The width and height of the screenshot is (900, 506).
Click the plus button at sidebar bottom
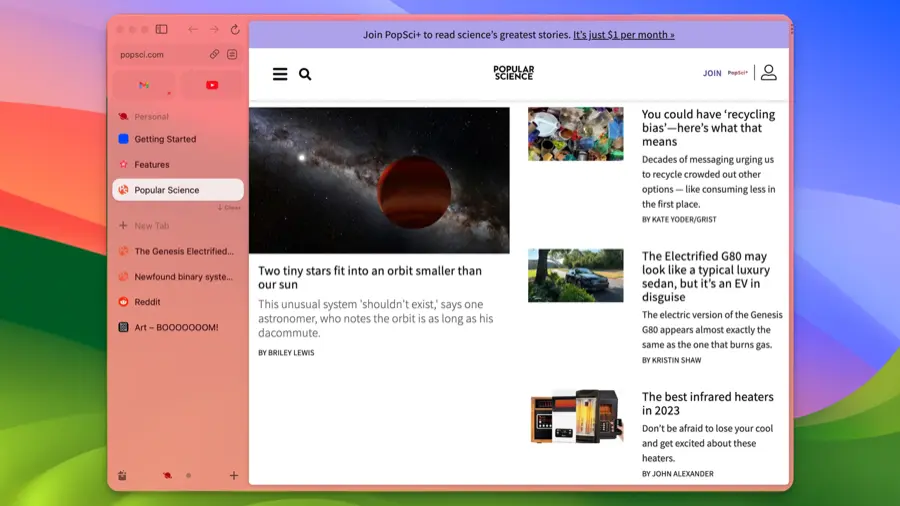(x=234, y=476)
